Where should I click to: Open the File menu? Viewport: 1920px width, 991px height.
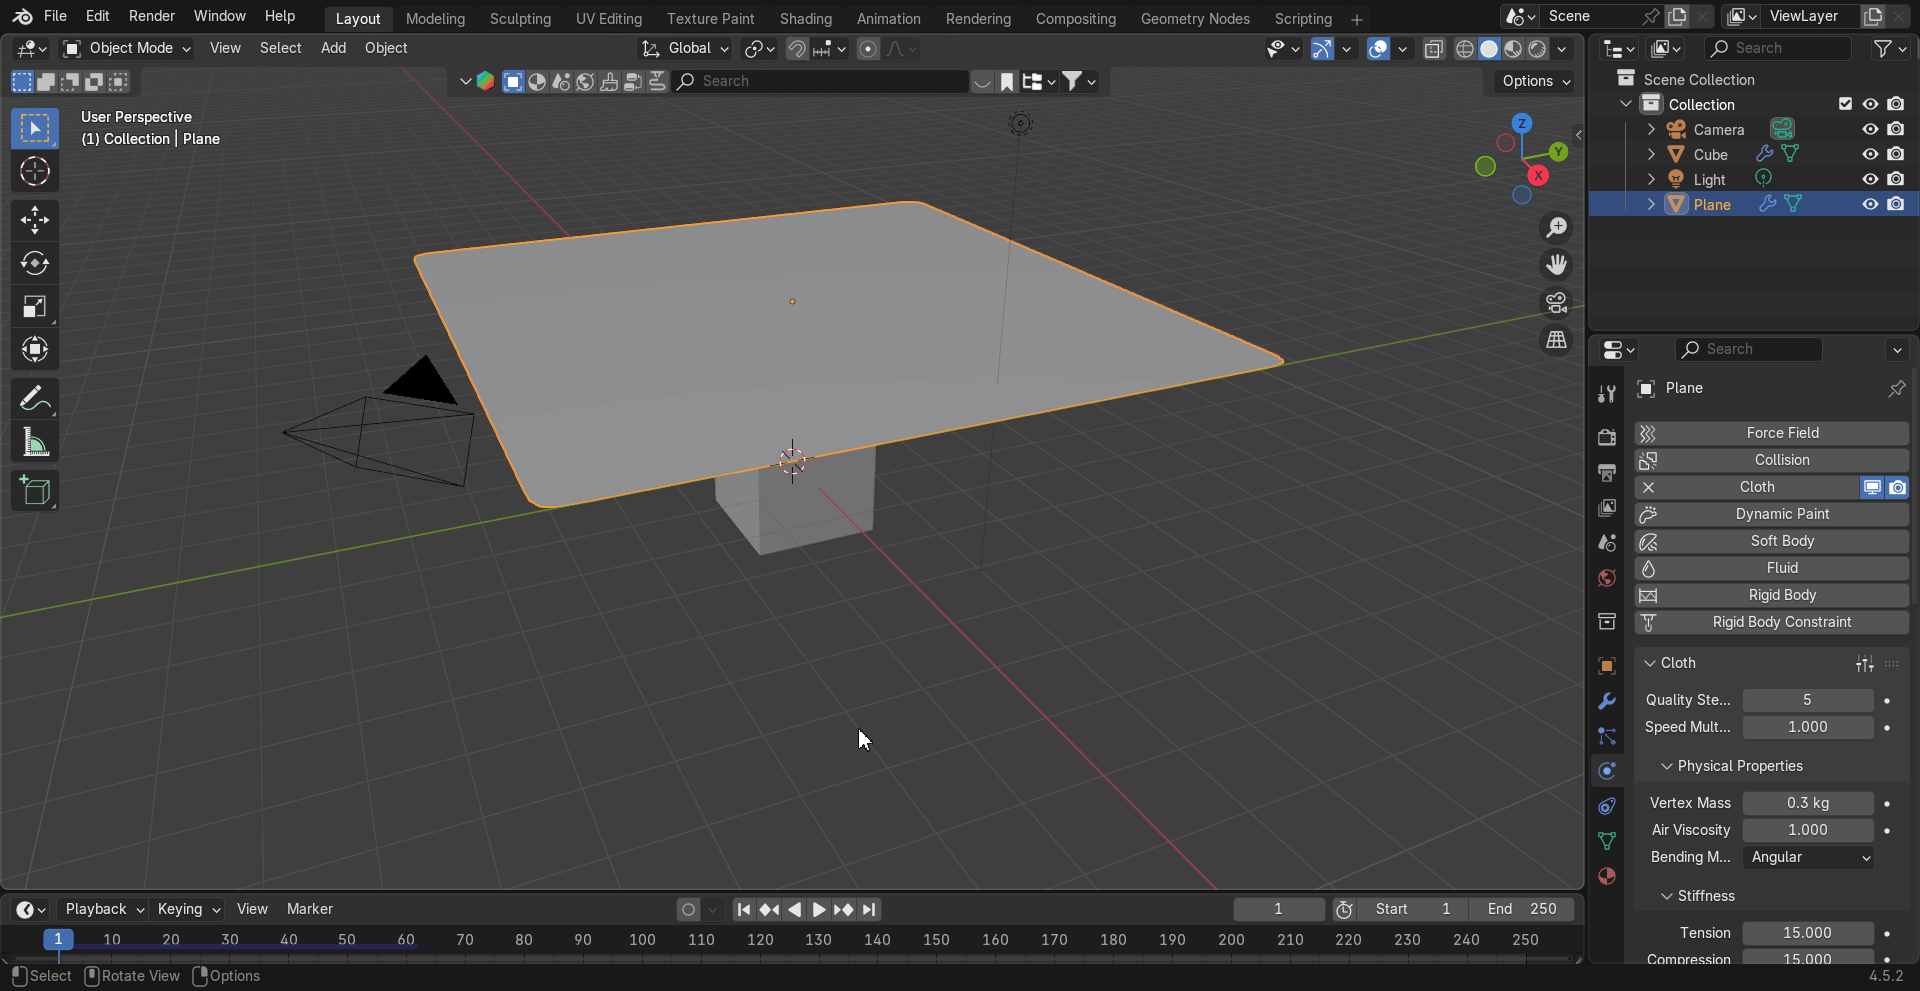tap(55, 16)
